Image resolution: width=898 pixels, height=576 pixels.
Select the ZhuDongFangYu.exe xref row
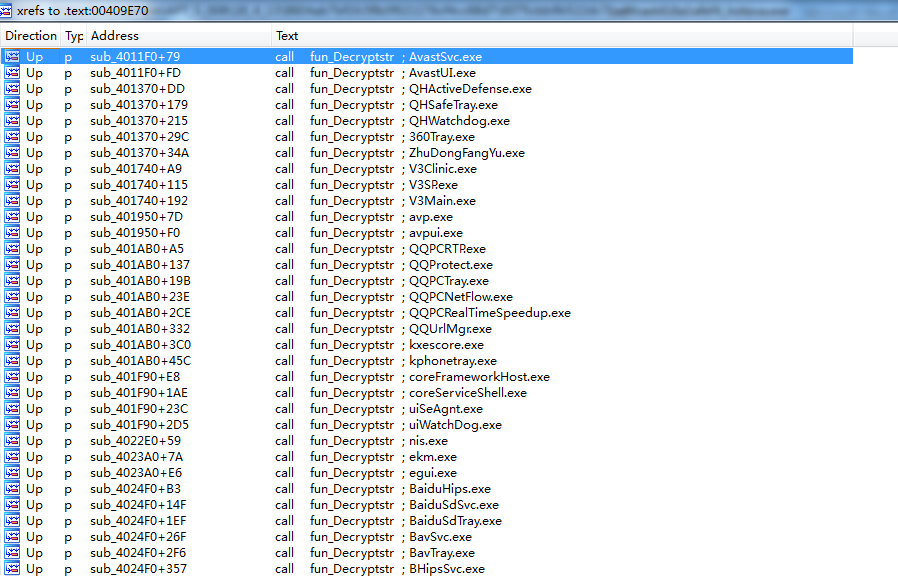(x=466, y=153)
